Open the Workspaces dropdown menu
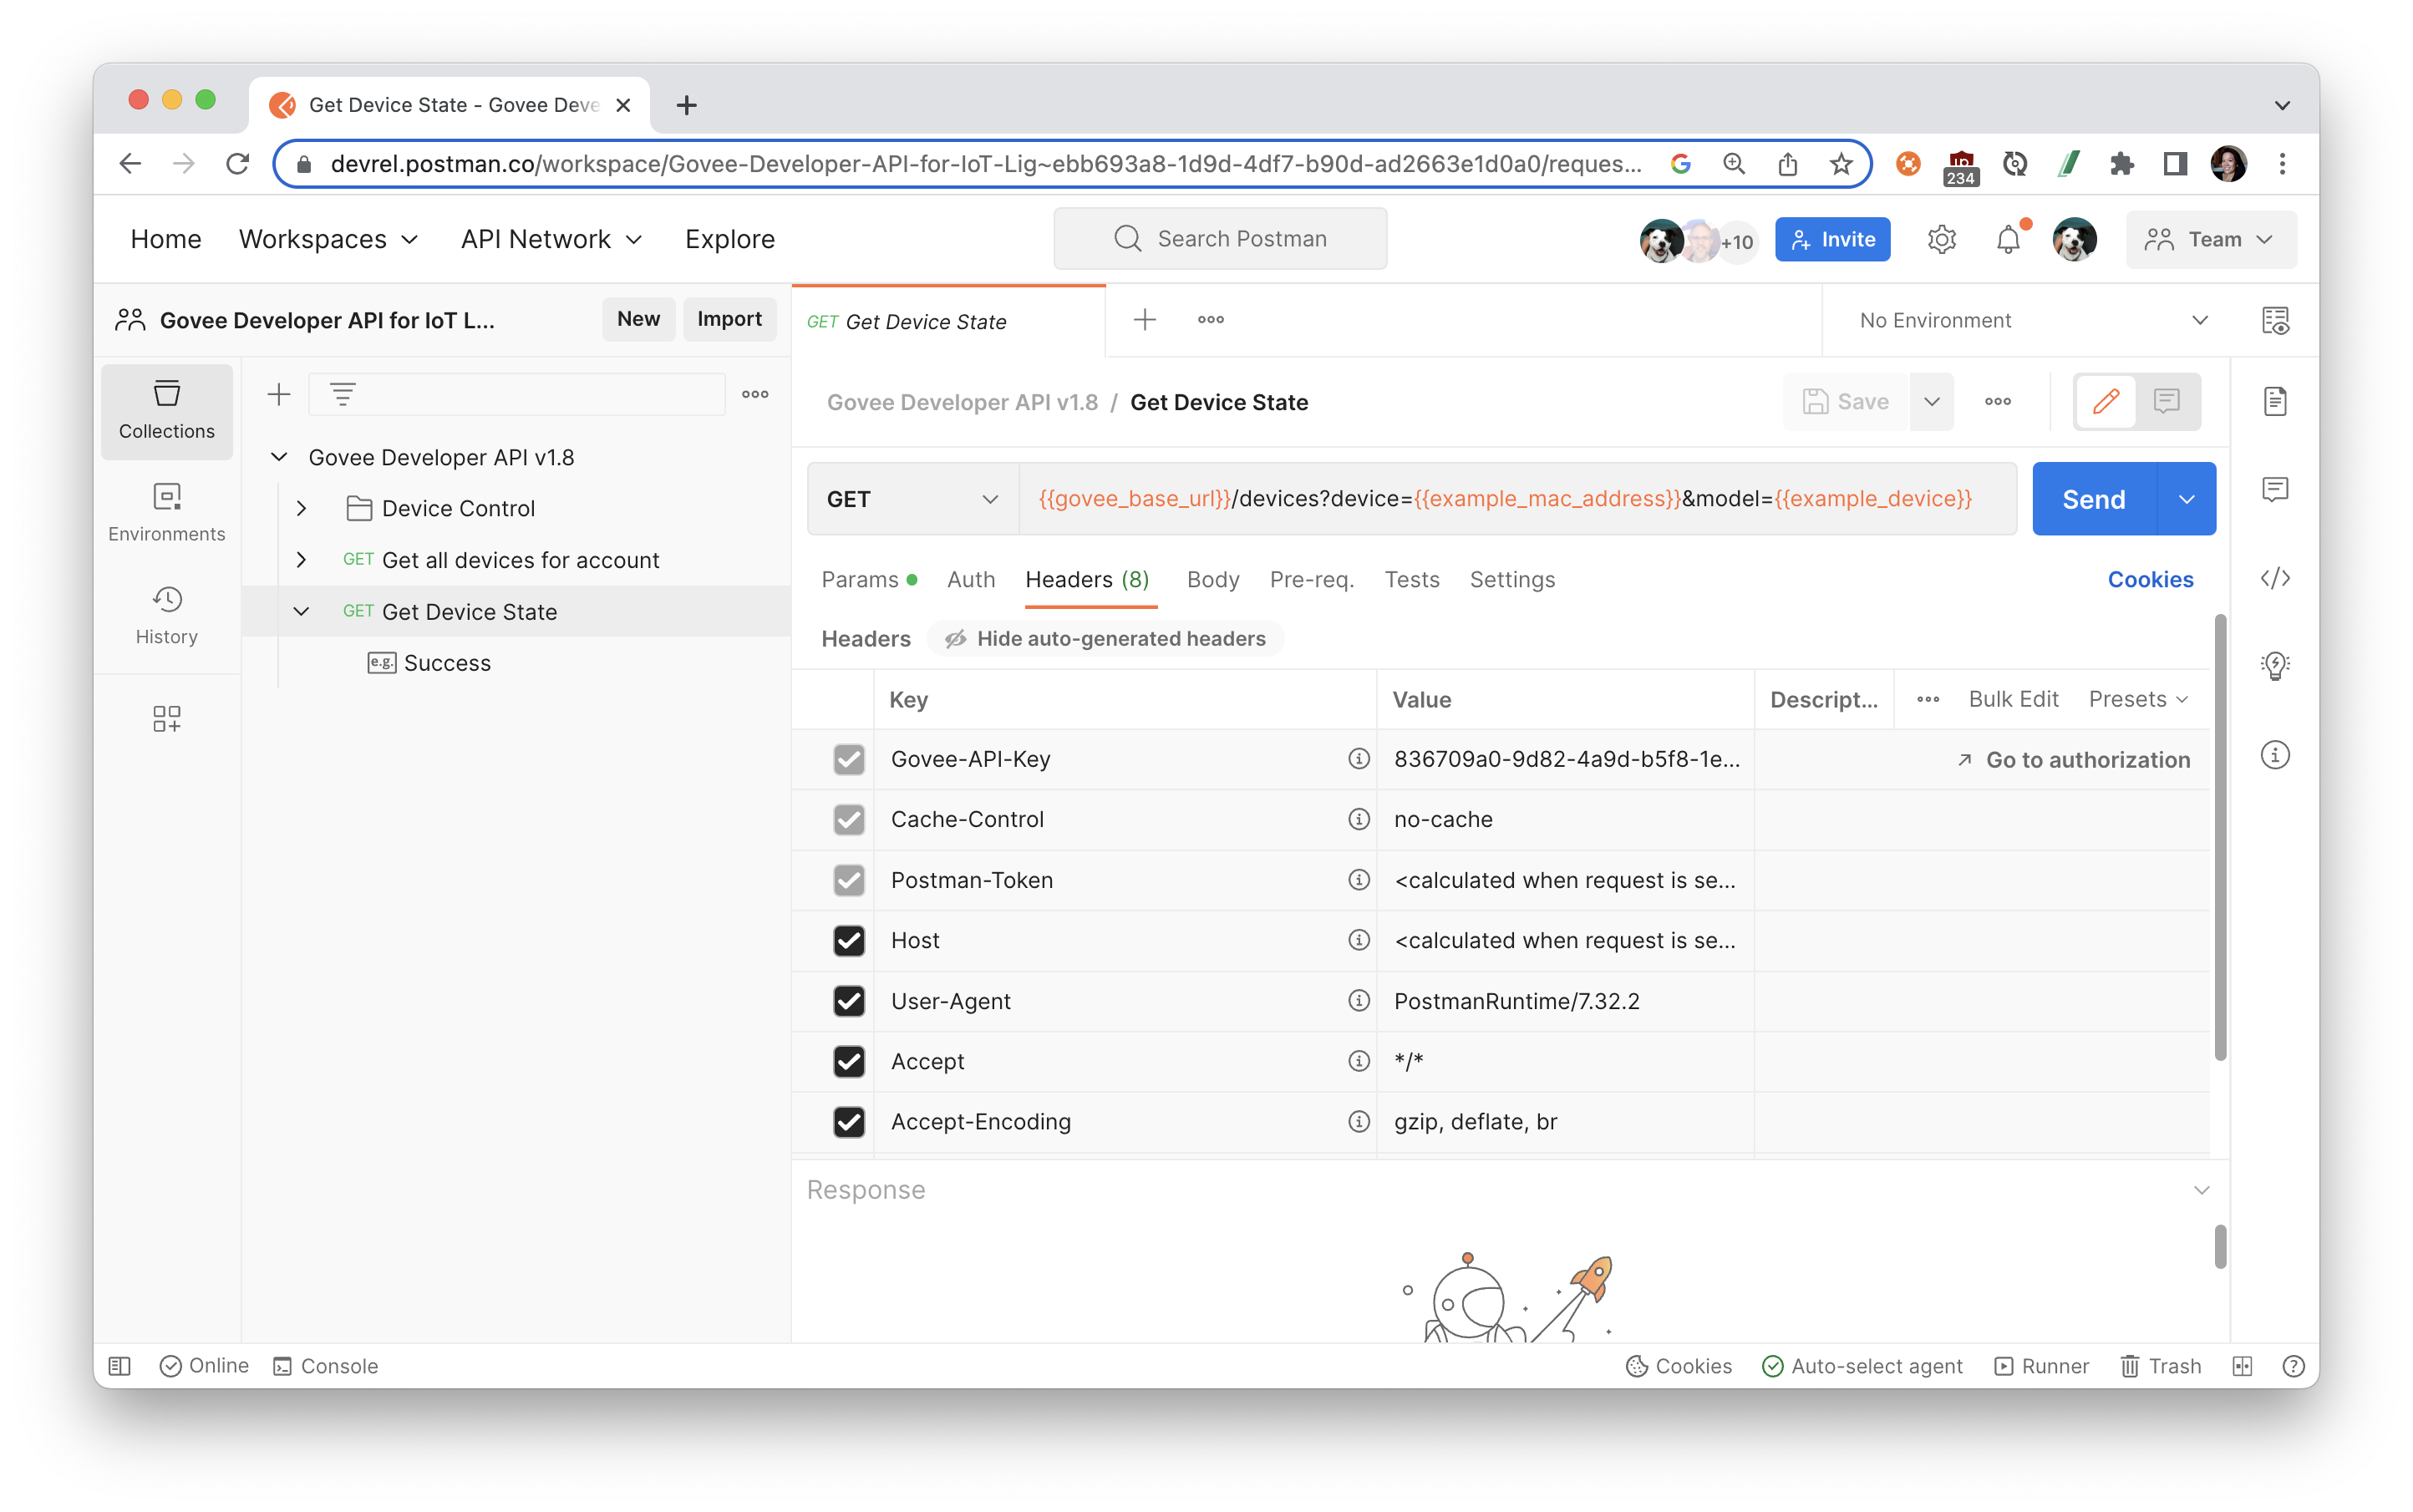 coord(328,240)
